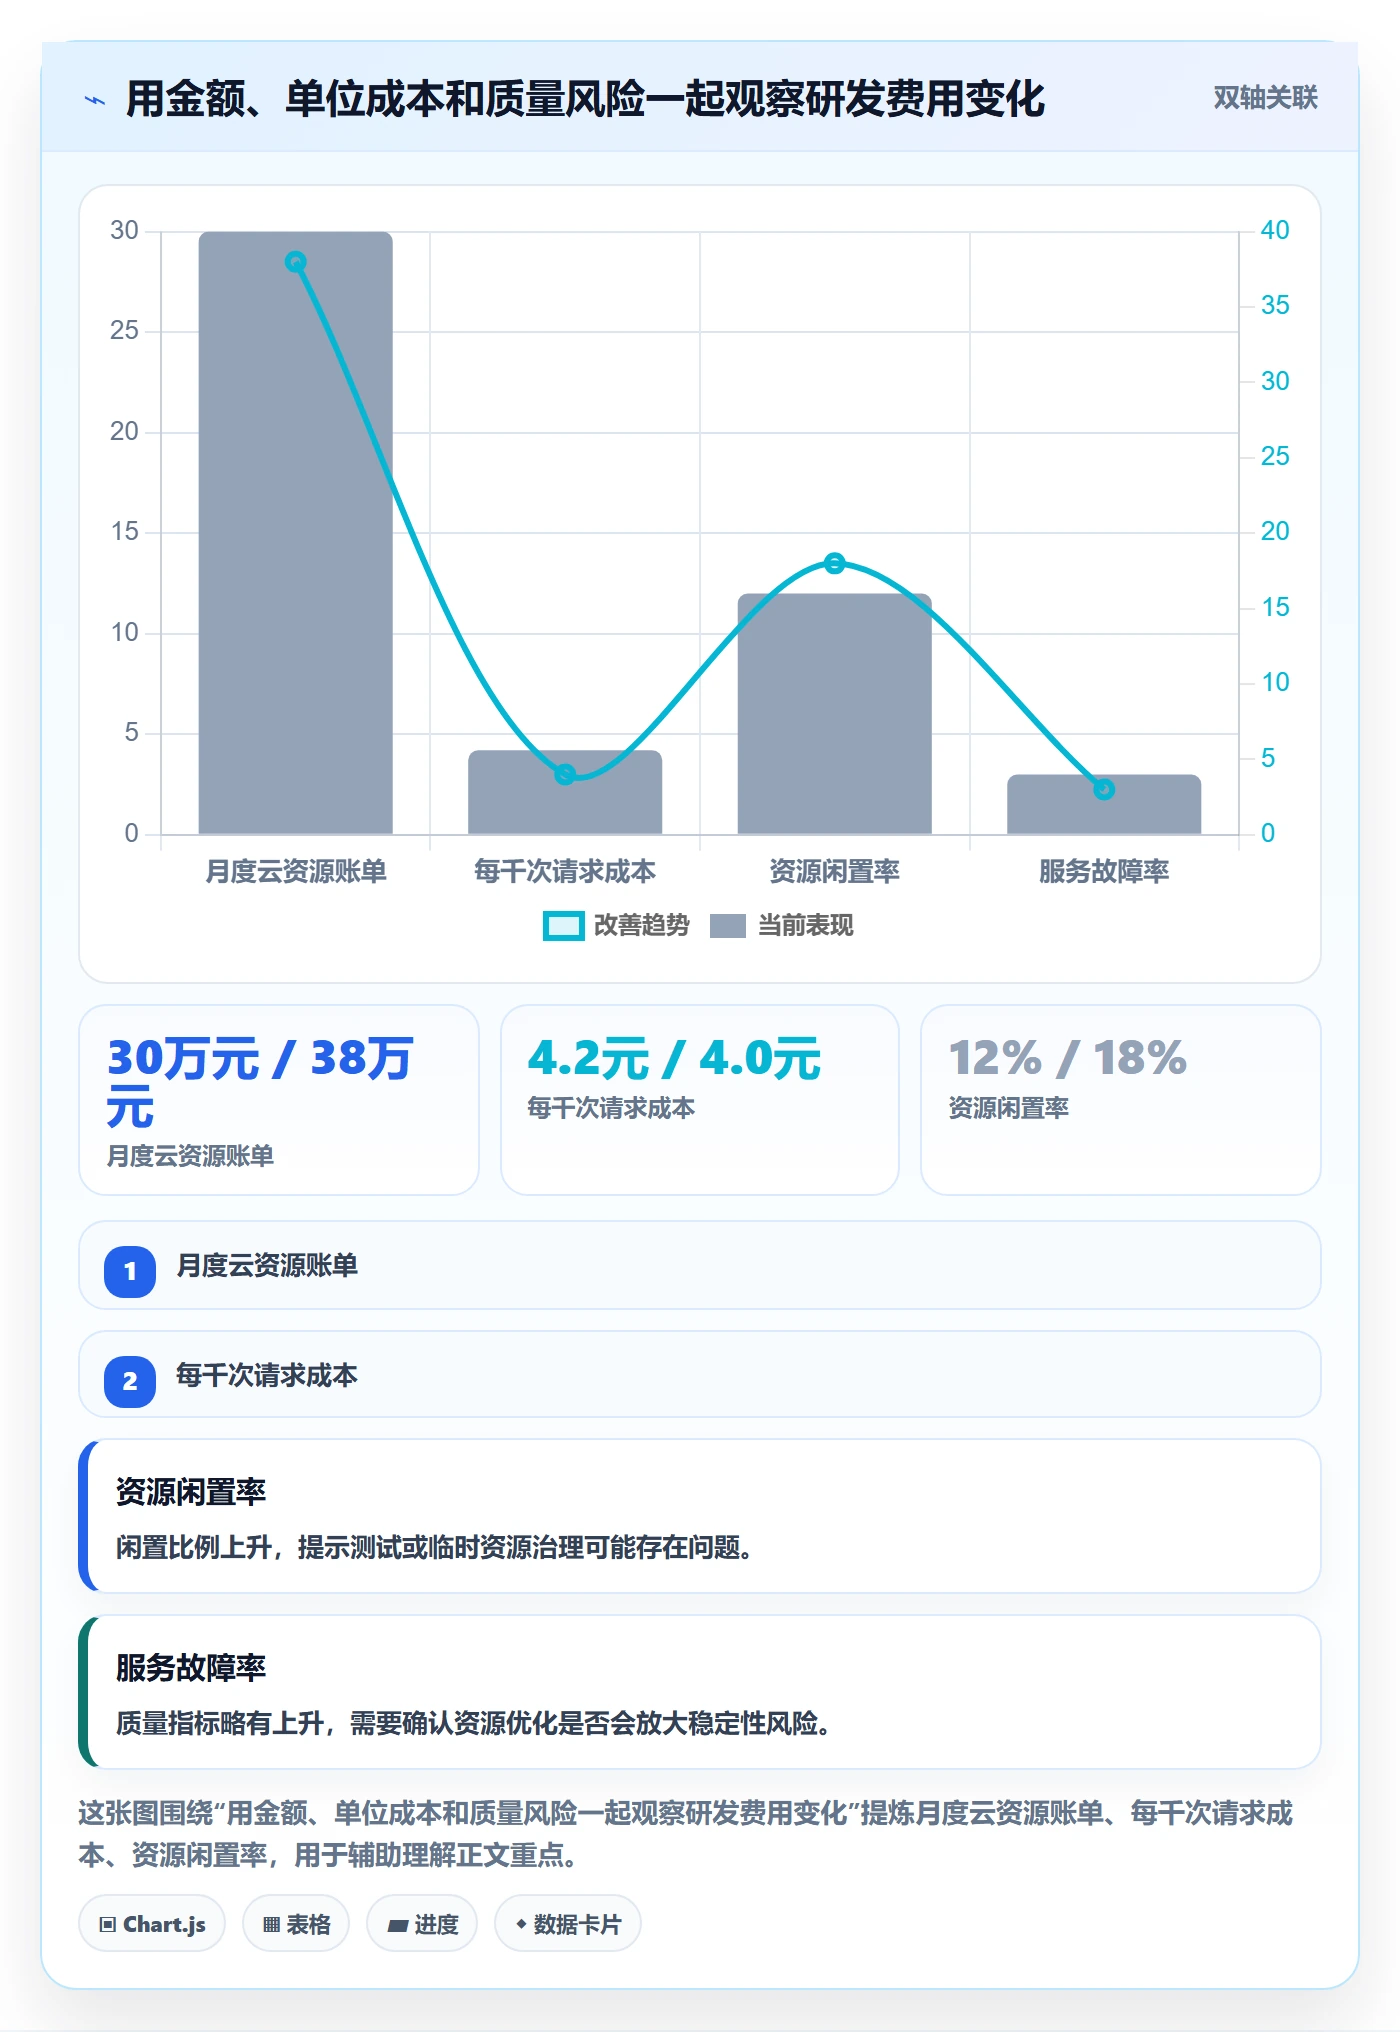Click the line point on the 服务故障率 bar
This screenshot has width=1400, height=2032.
pos(1104,789)
